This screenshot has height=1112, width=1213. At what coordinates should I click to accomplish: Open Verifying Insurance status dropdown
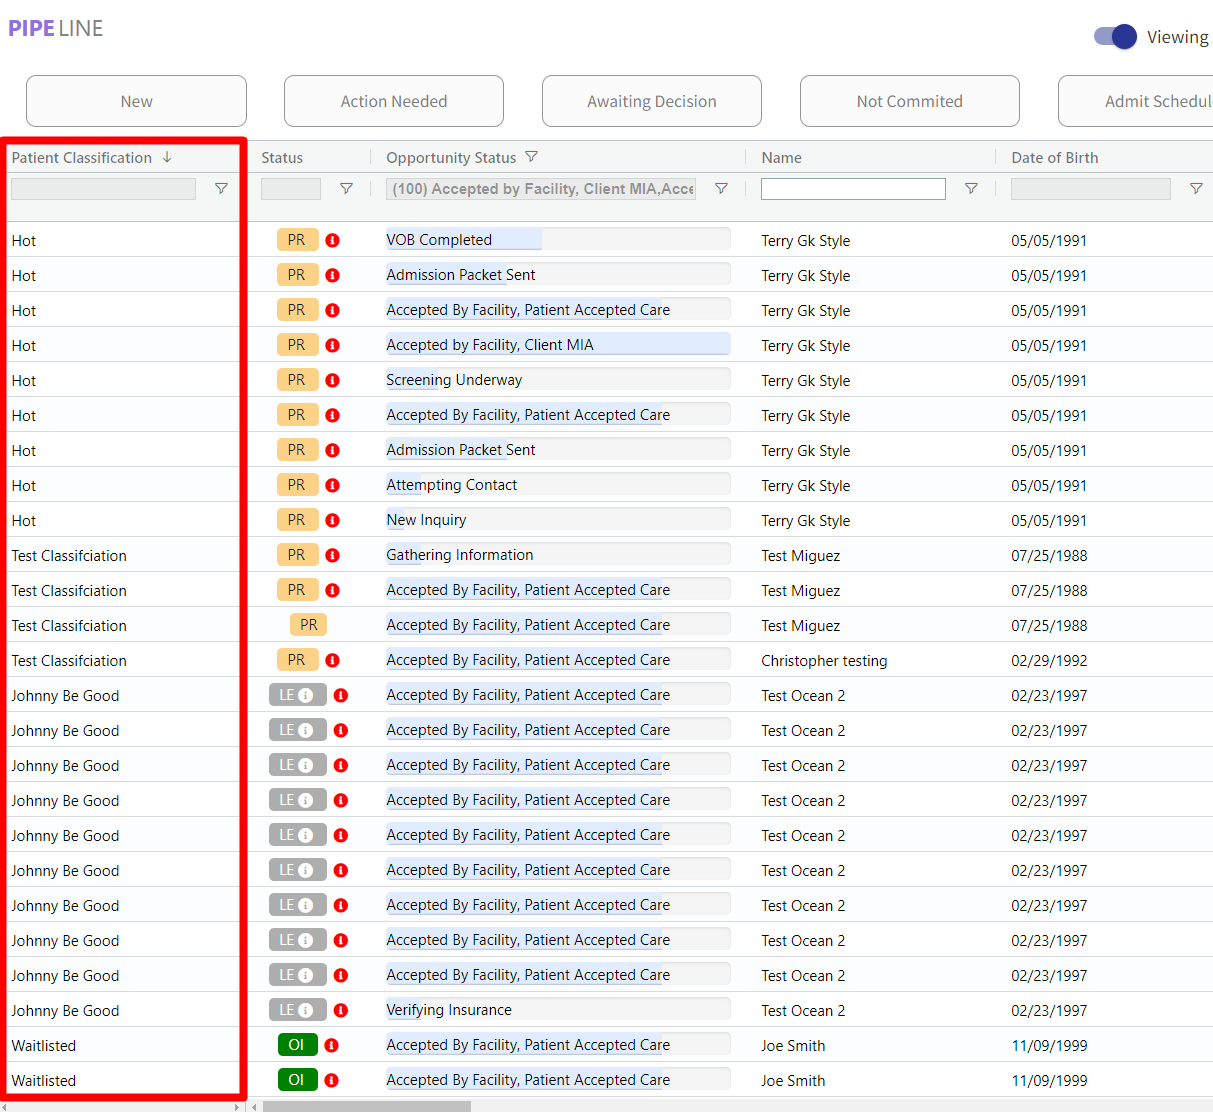[558, 1009]
